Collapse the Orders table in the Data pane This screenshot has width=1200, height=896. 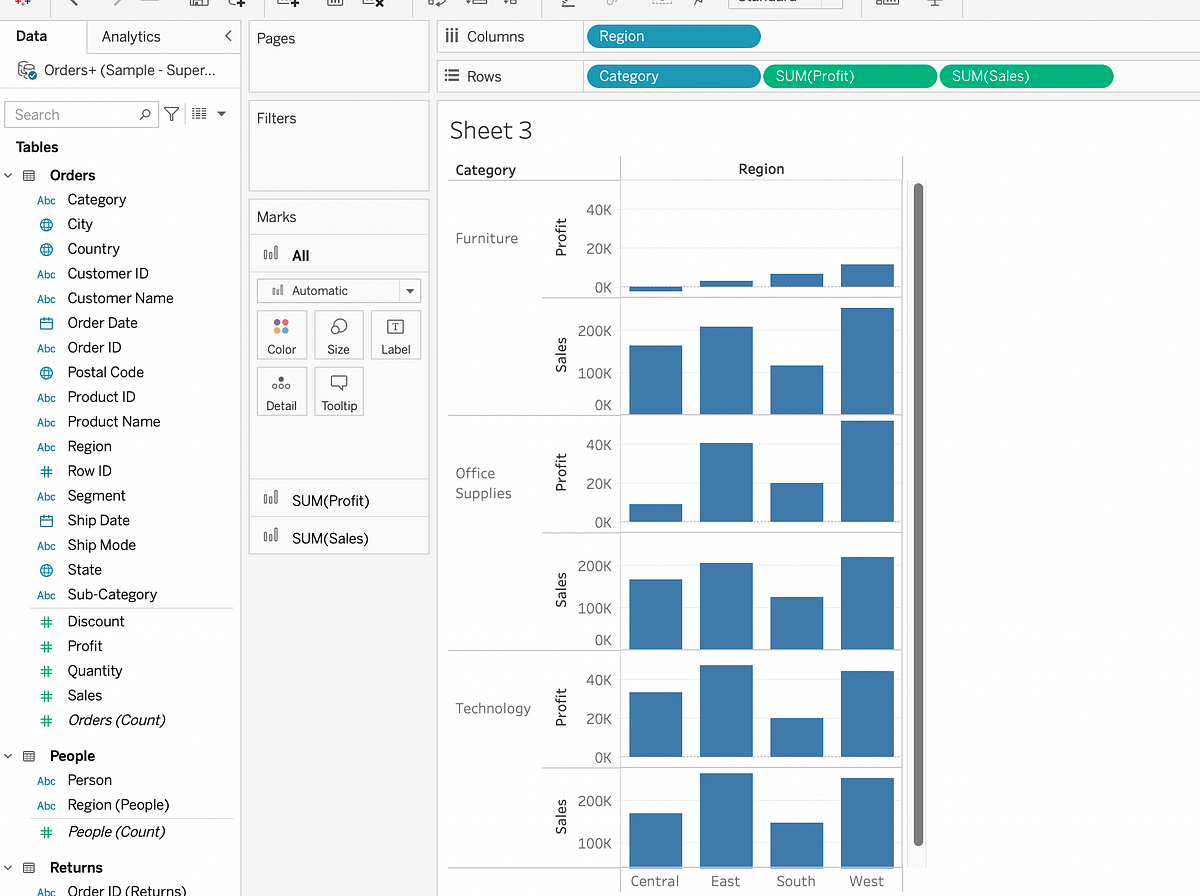(8, 175)
